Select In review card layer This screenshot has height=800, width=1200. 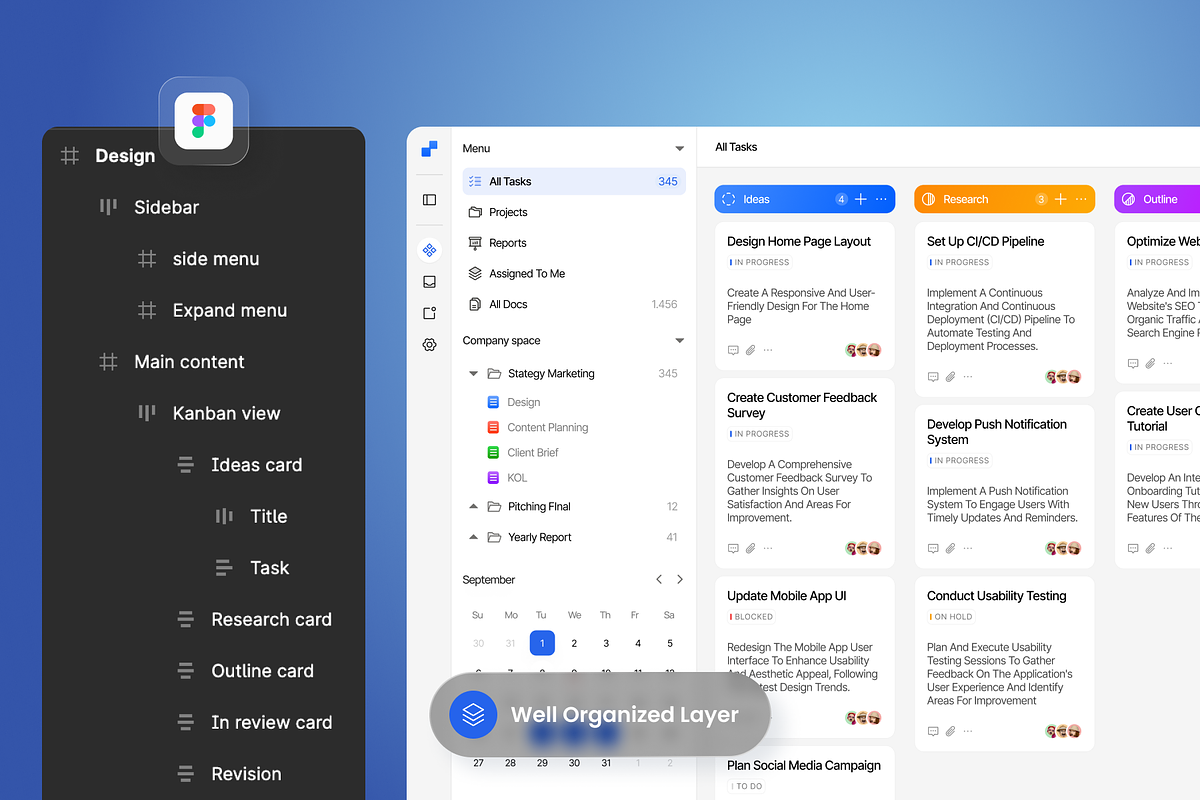click(271, 723)
